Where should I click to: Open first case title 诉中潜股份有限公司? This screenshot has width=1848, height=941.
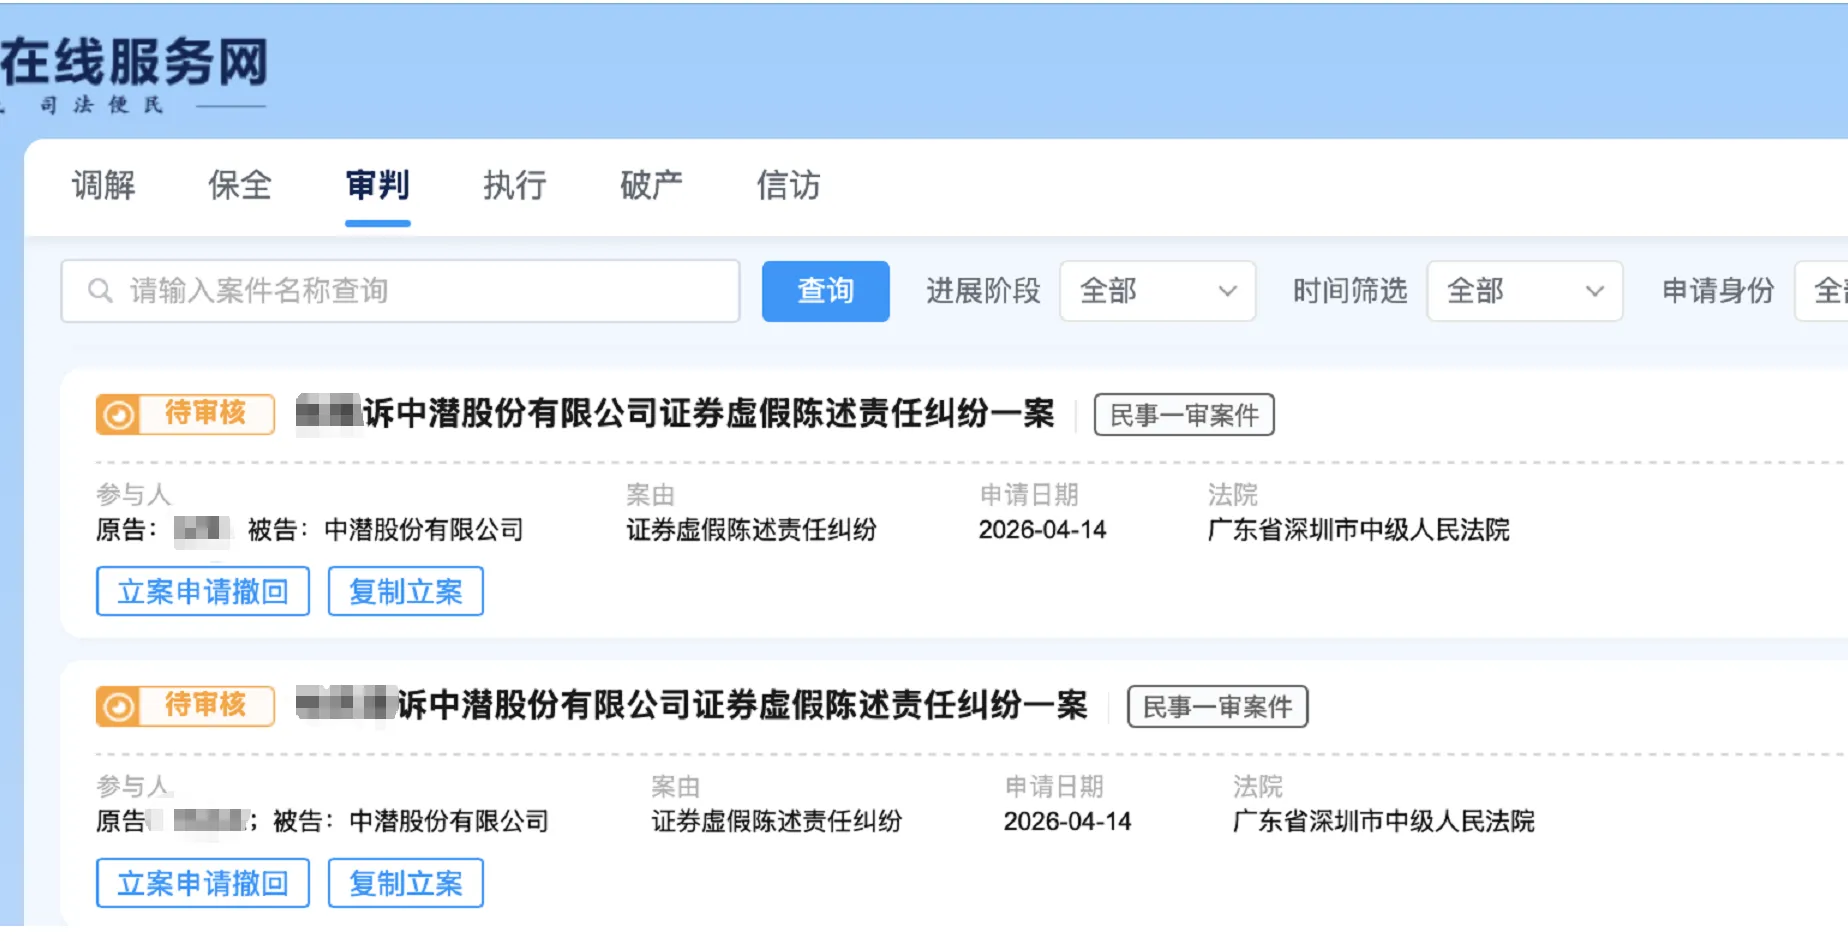[x=675, y=413]
